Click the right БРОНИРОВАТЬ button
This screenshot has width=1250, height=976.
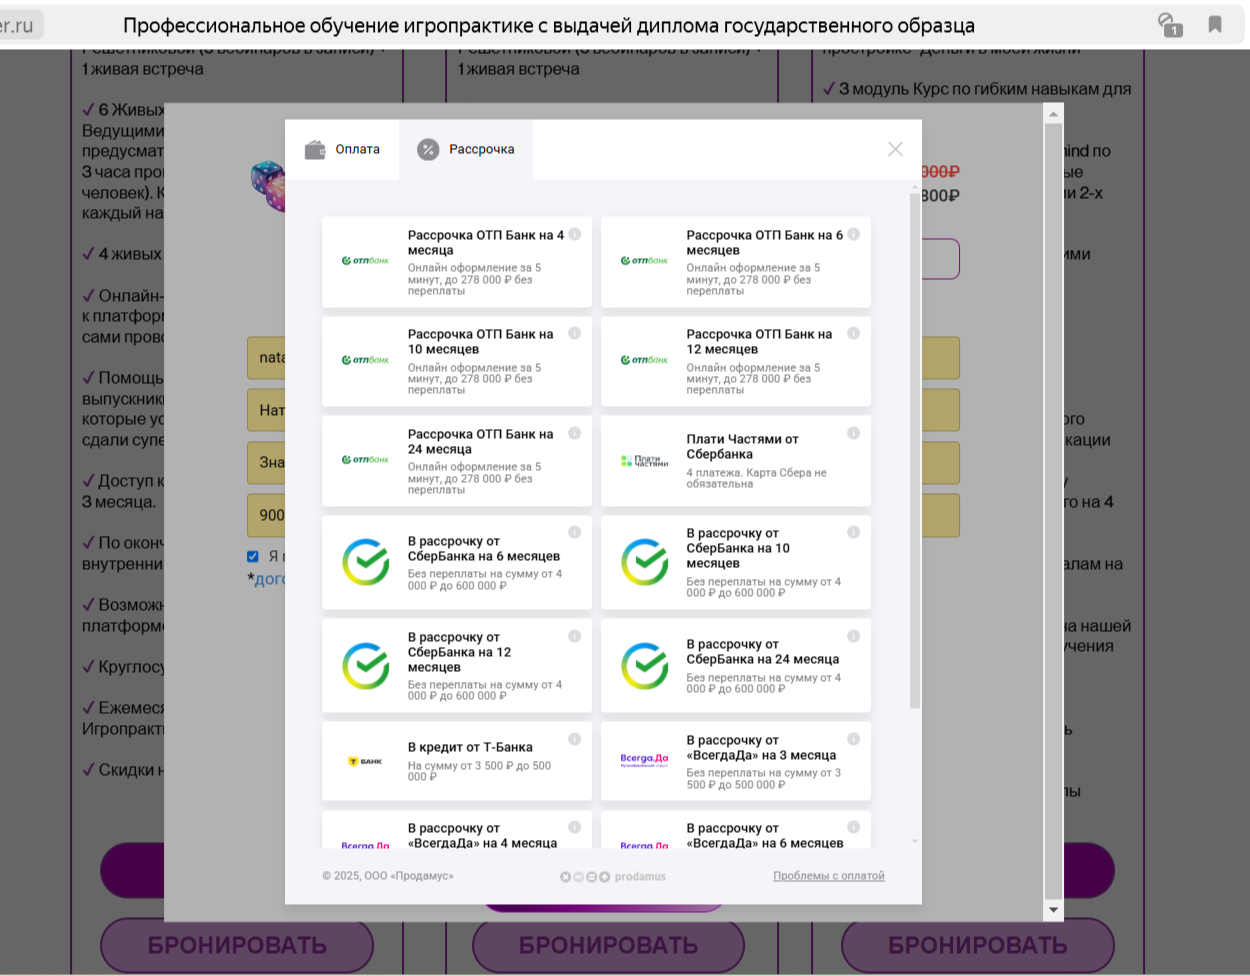[978, 945]
